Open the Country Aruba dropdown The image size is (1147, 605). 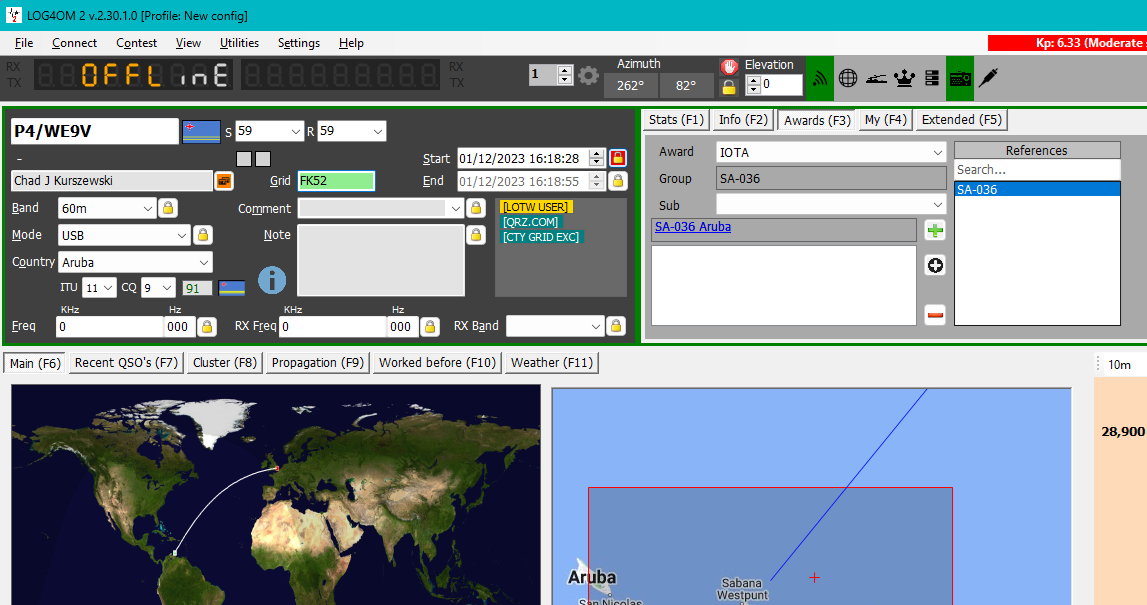click(203, 262)
